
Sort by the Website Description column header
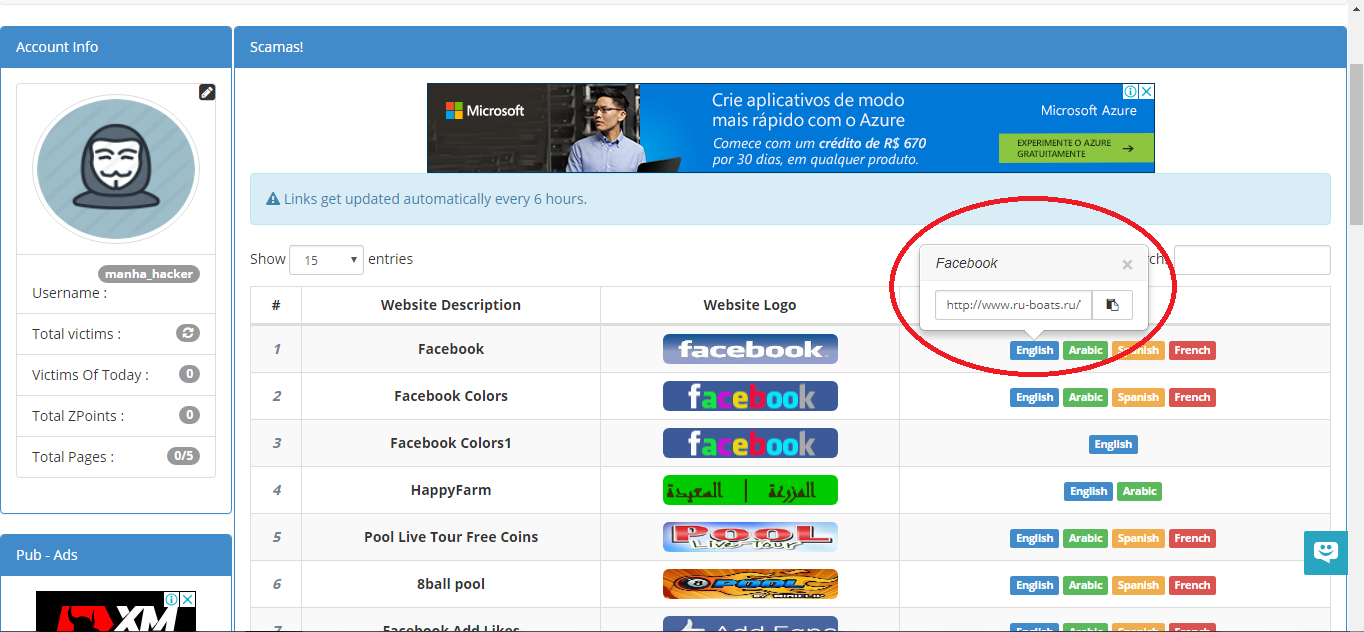[451, 305]
